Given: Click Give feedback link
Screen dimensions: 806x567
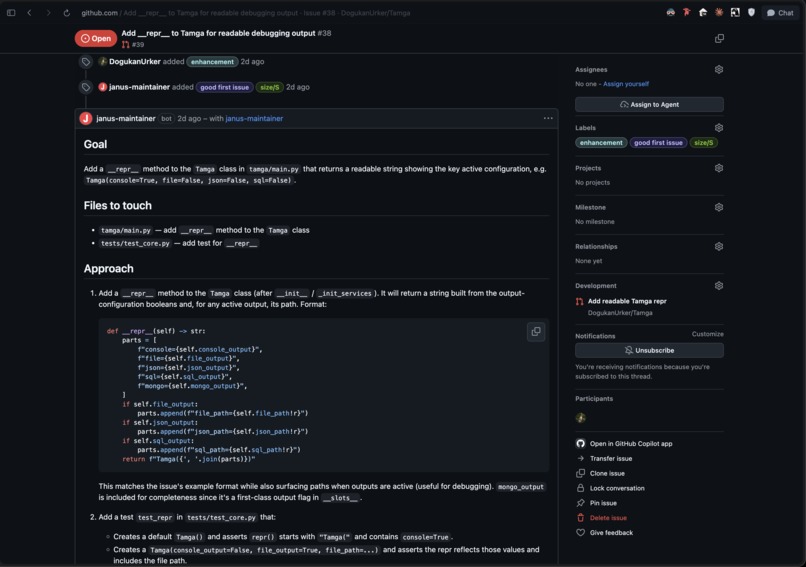Looking at the screenshot, I should 611,533.
